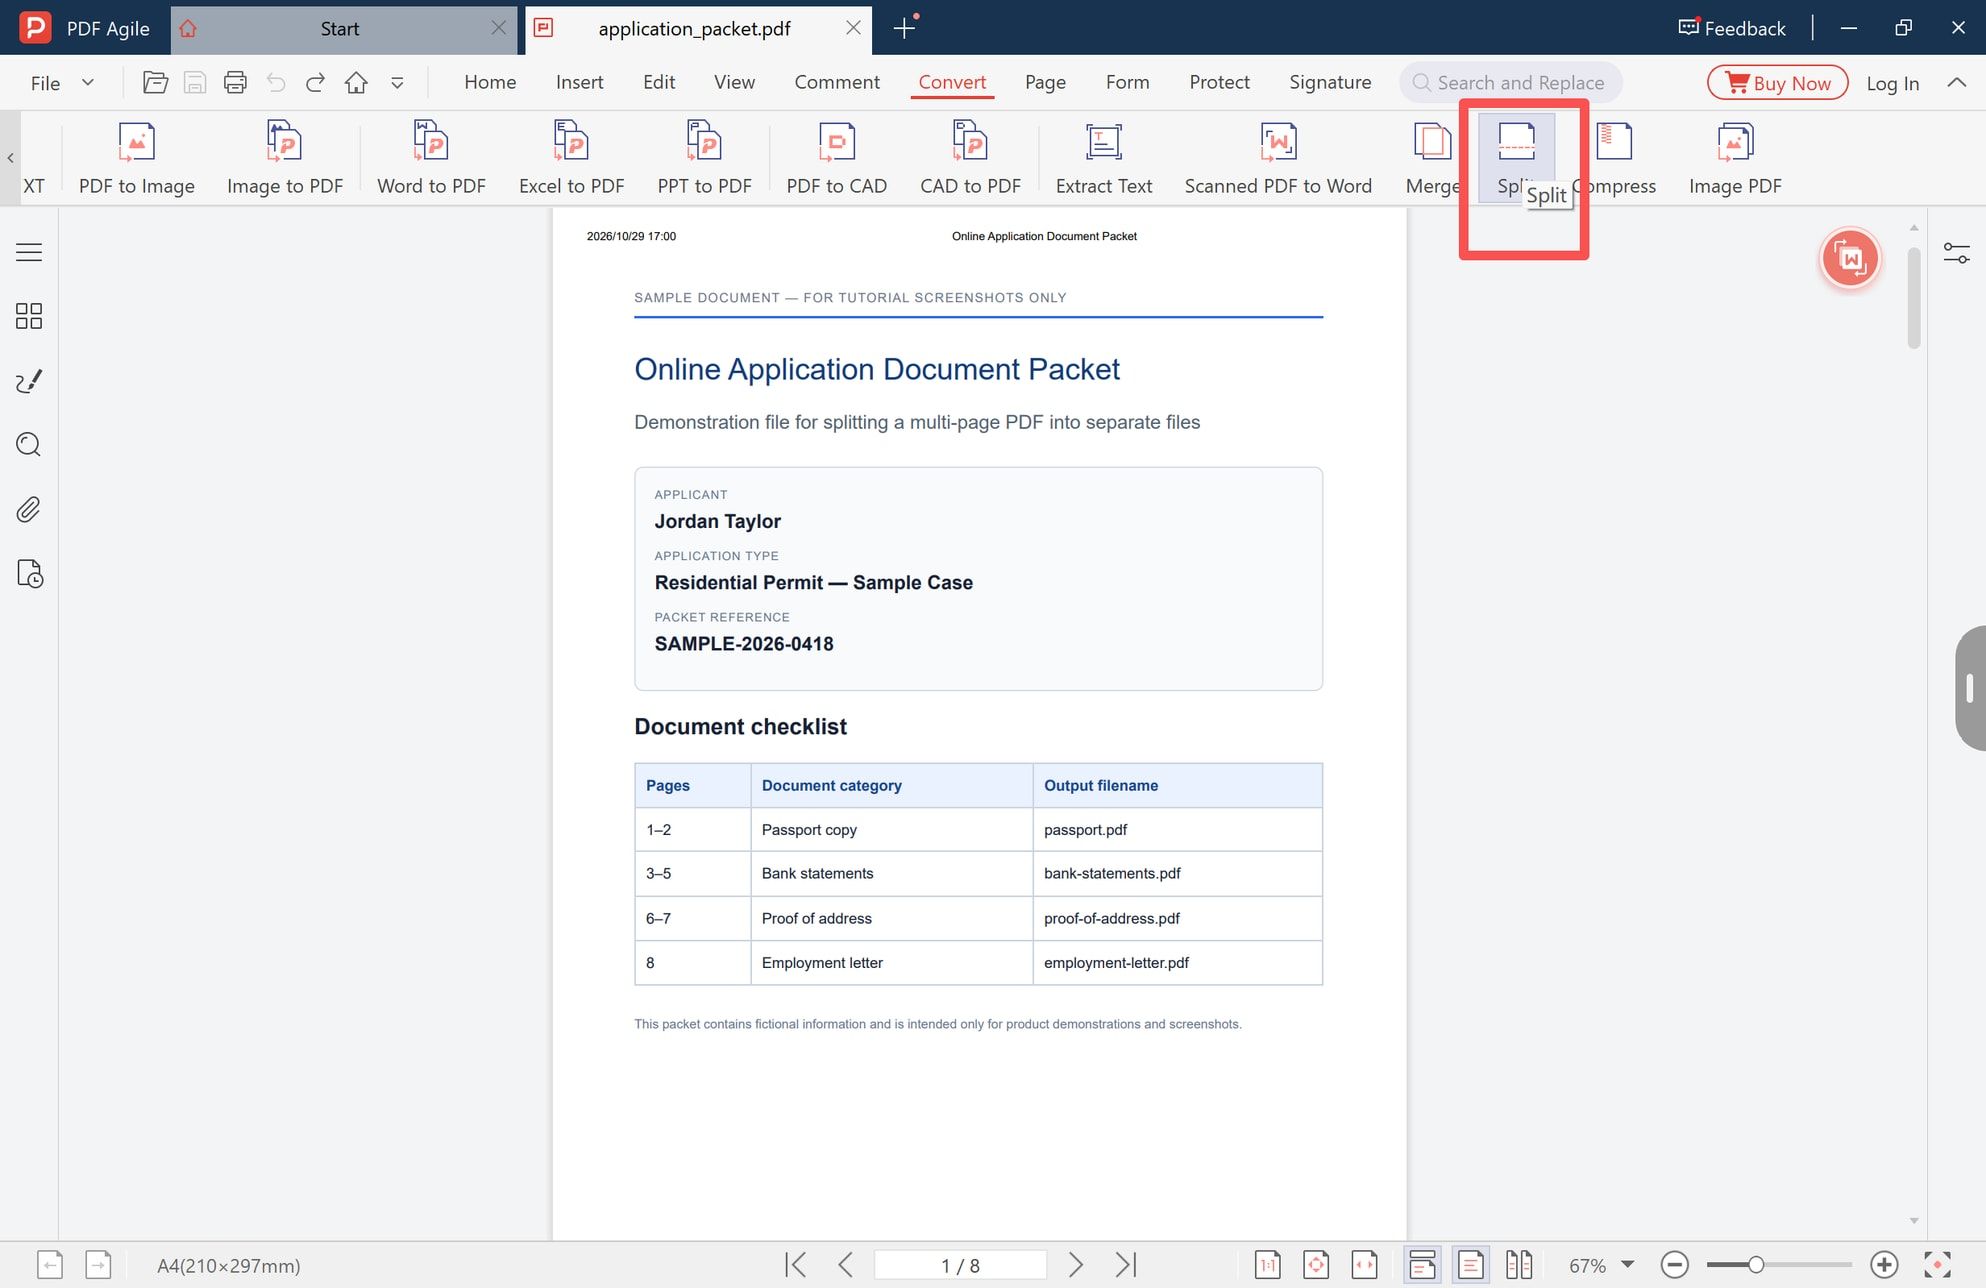Open Scanned PDF to Word tool

pos(1278,158)
